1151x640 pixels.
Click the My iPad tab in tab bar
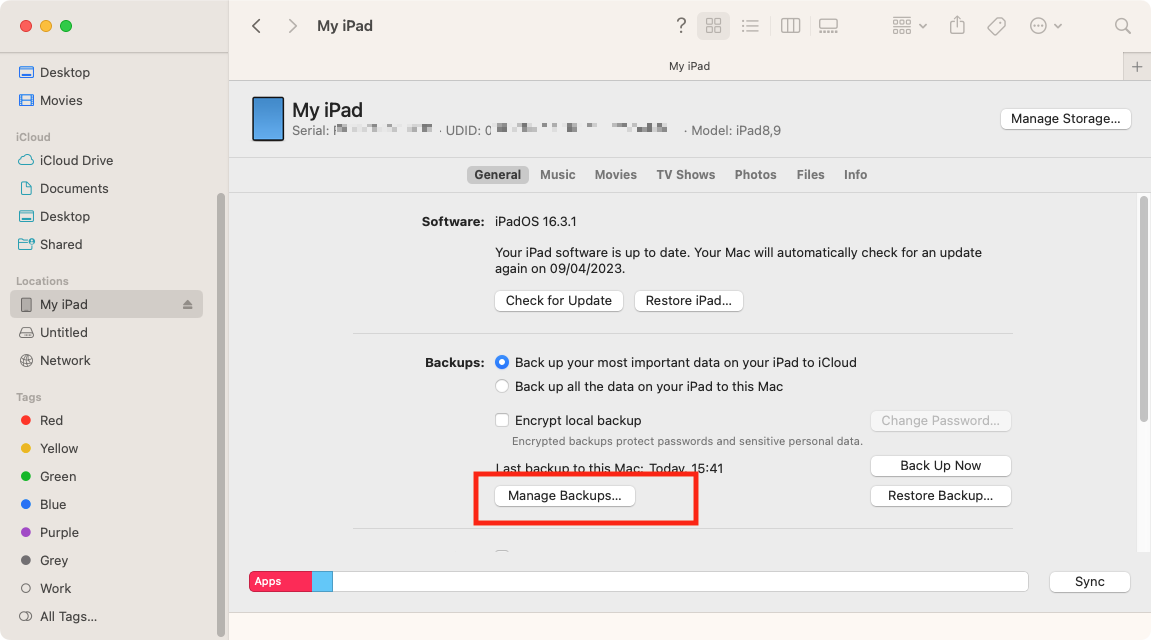point(689,66)
